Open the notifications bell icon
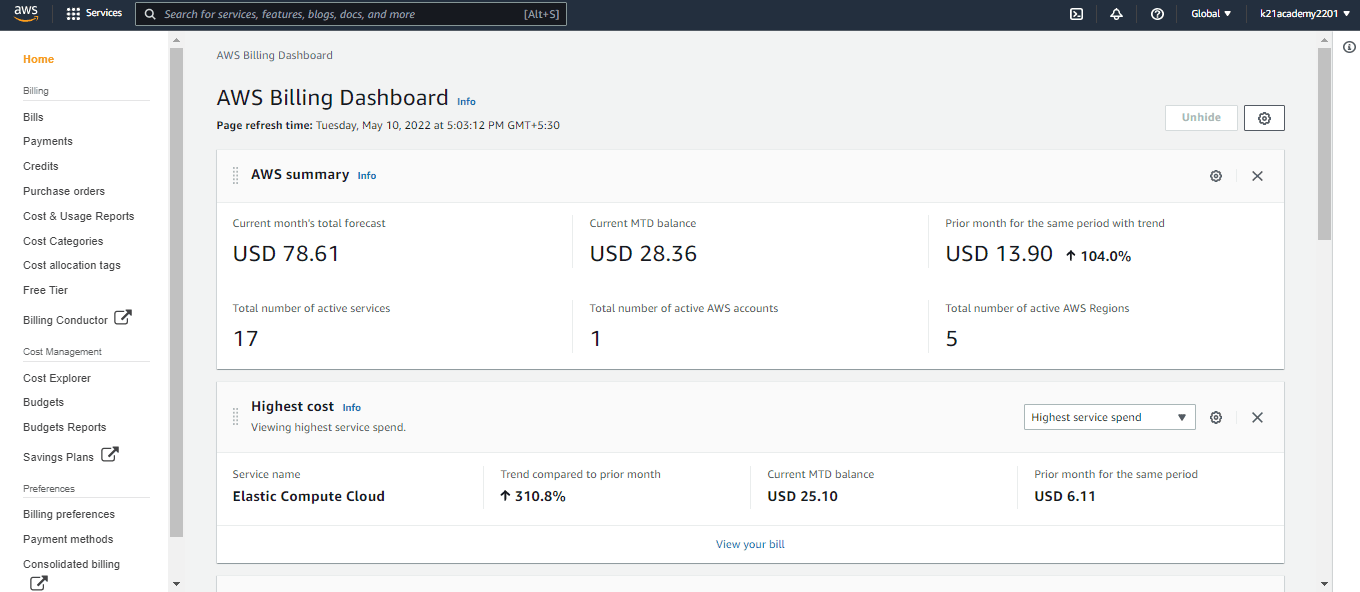This screenshot has width=1360, height=592. 1117,13
